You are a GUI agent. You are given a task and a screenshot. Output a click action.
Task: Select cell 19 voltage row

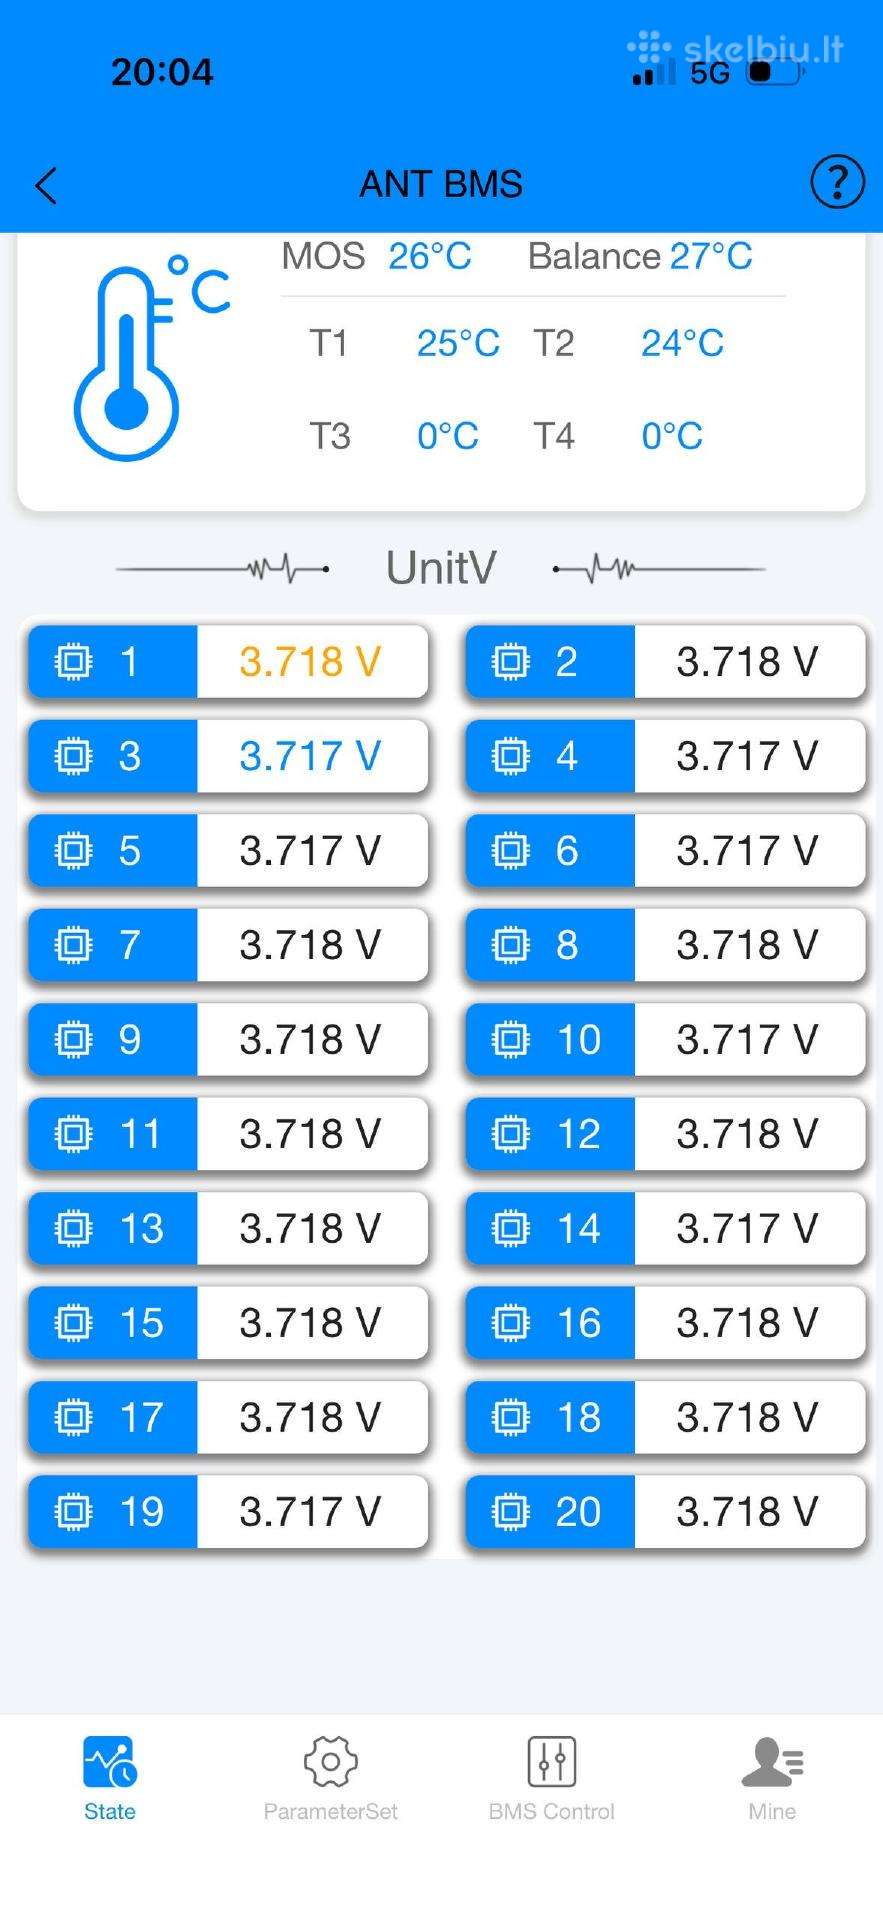coord(228,1511)
